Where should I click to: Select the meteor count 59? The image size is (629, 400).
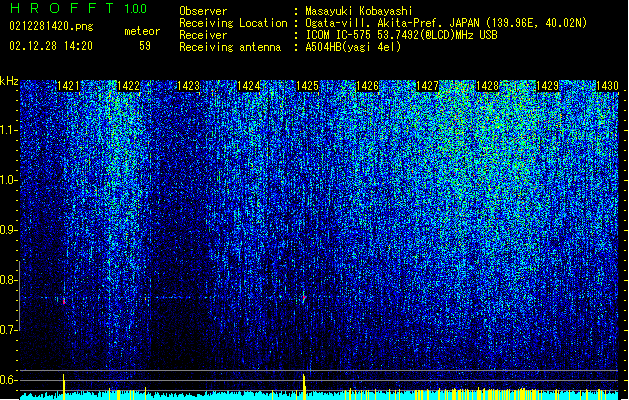coord(145,46)
